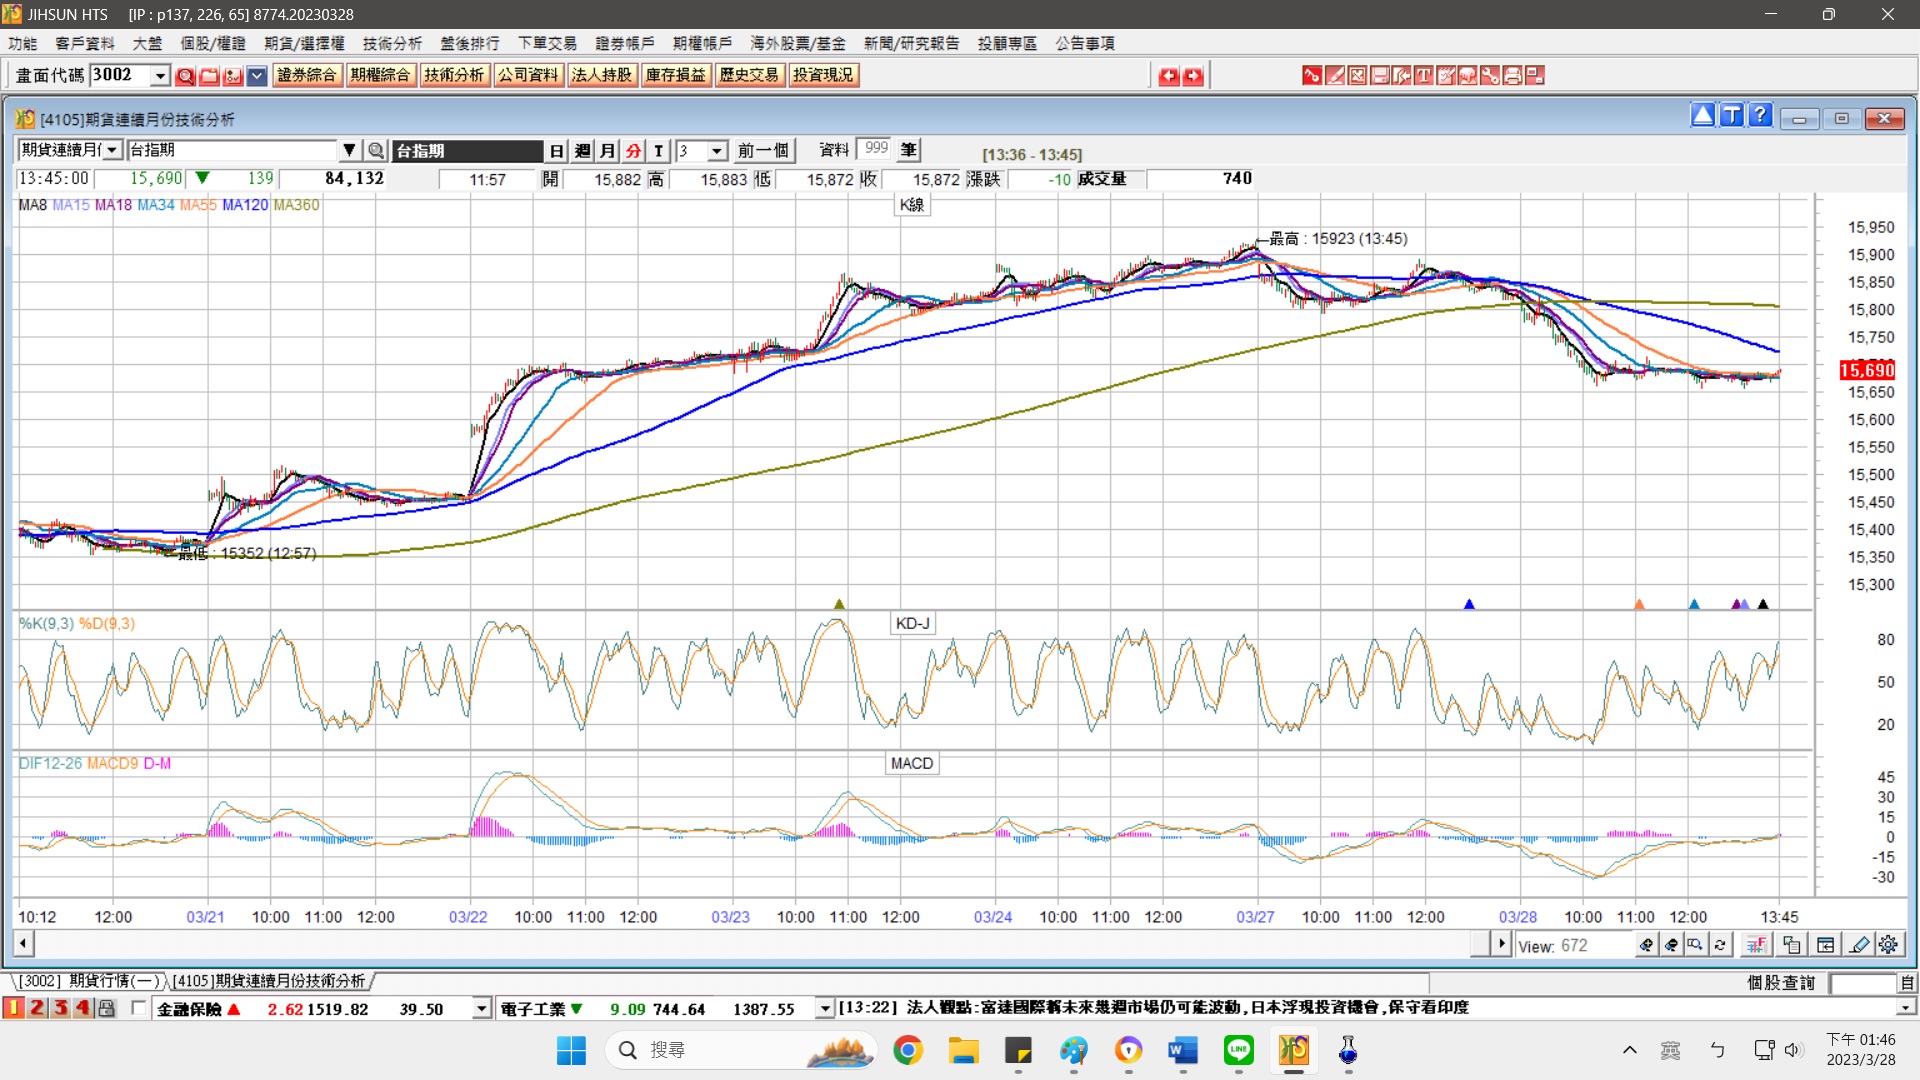1920x1080 pixels.
Task: Switch to [3002] 期貨行情(一) tab
Action: click(88, 981)
